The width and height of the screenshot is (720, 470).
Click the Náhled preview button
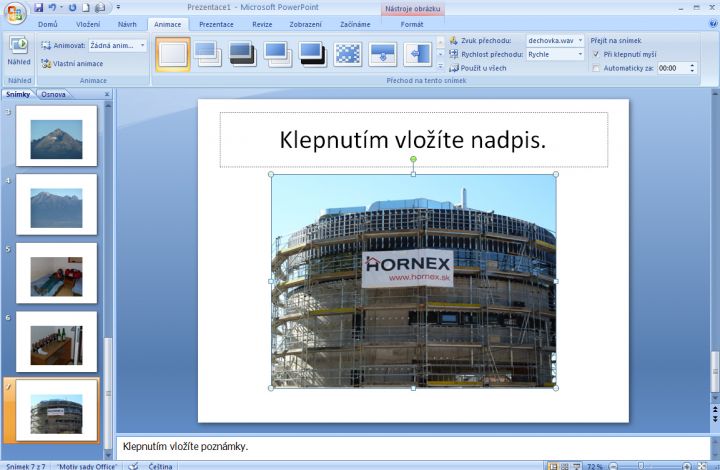click(19, 51)
